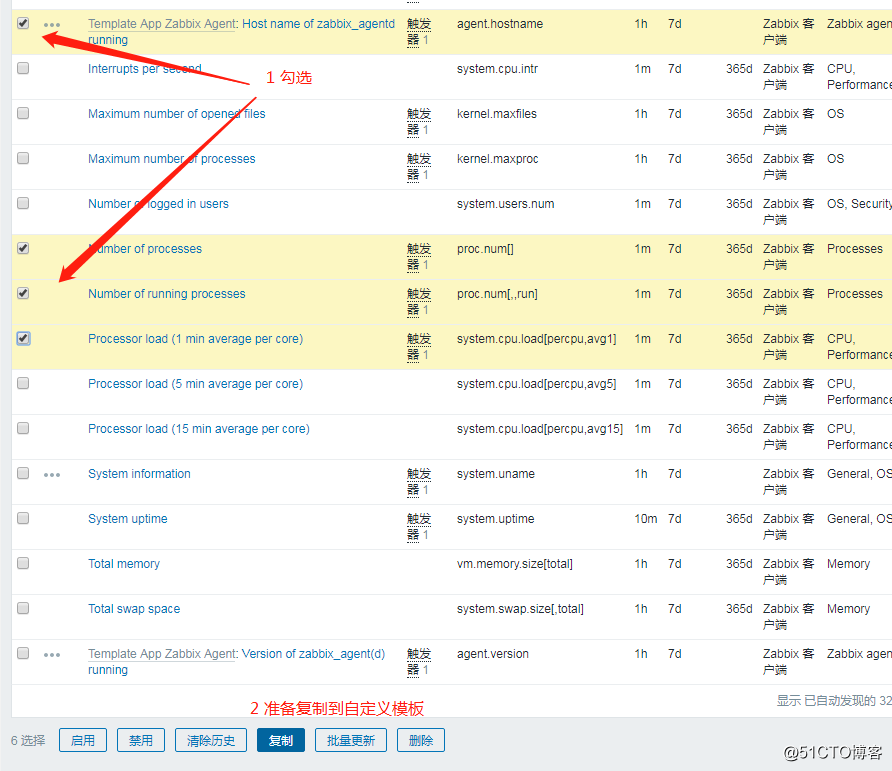Uncheck the Number of running processes checkbox
Viewport: 892px width, 771px height.
click(23, 293)
